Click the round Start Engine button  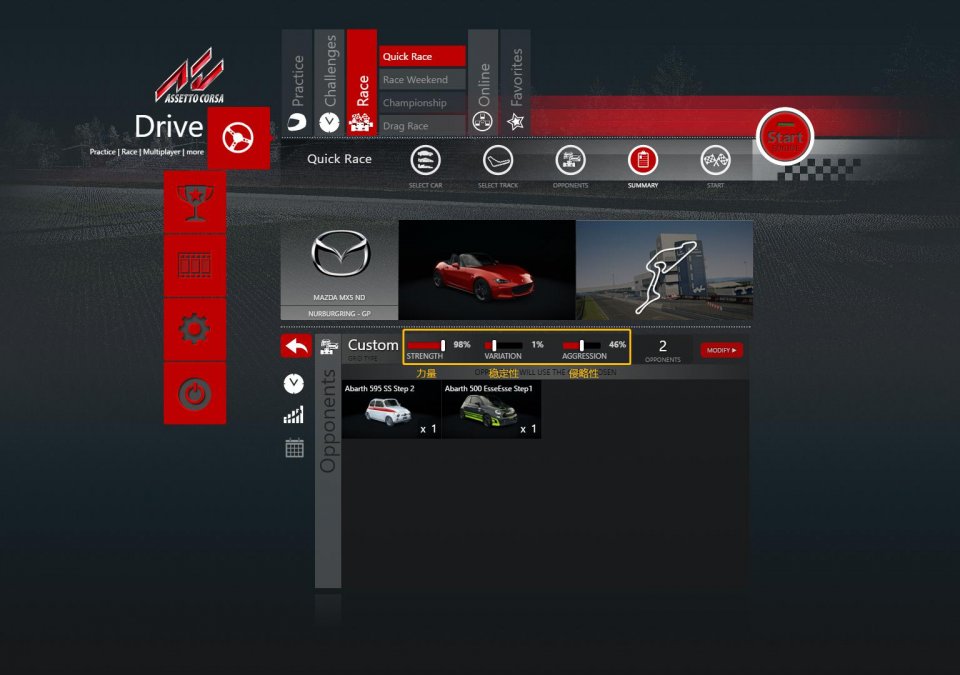[785, 137]
